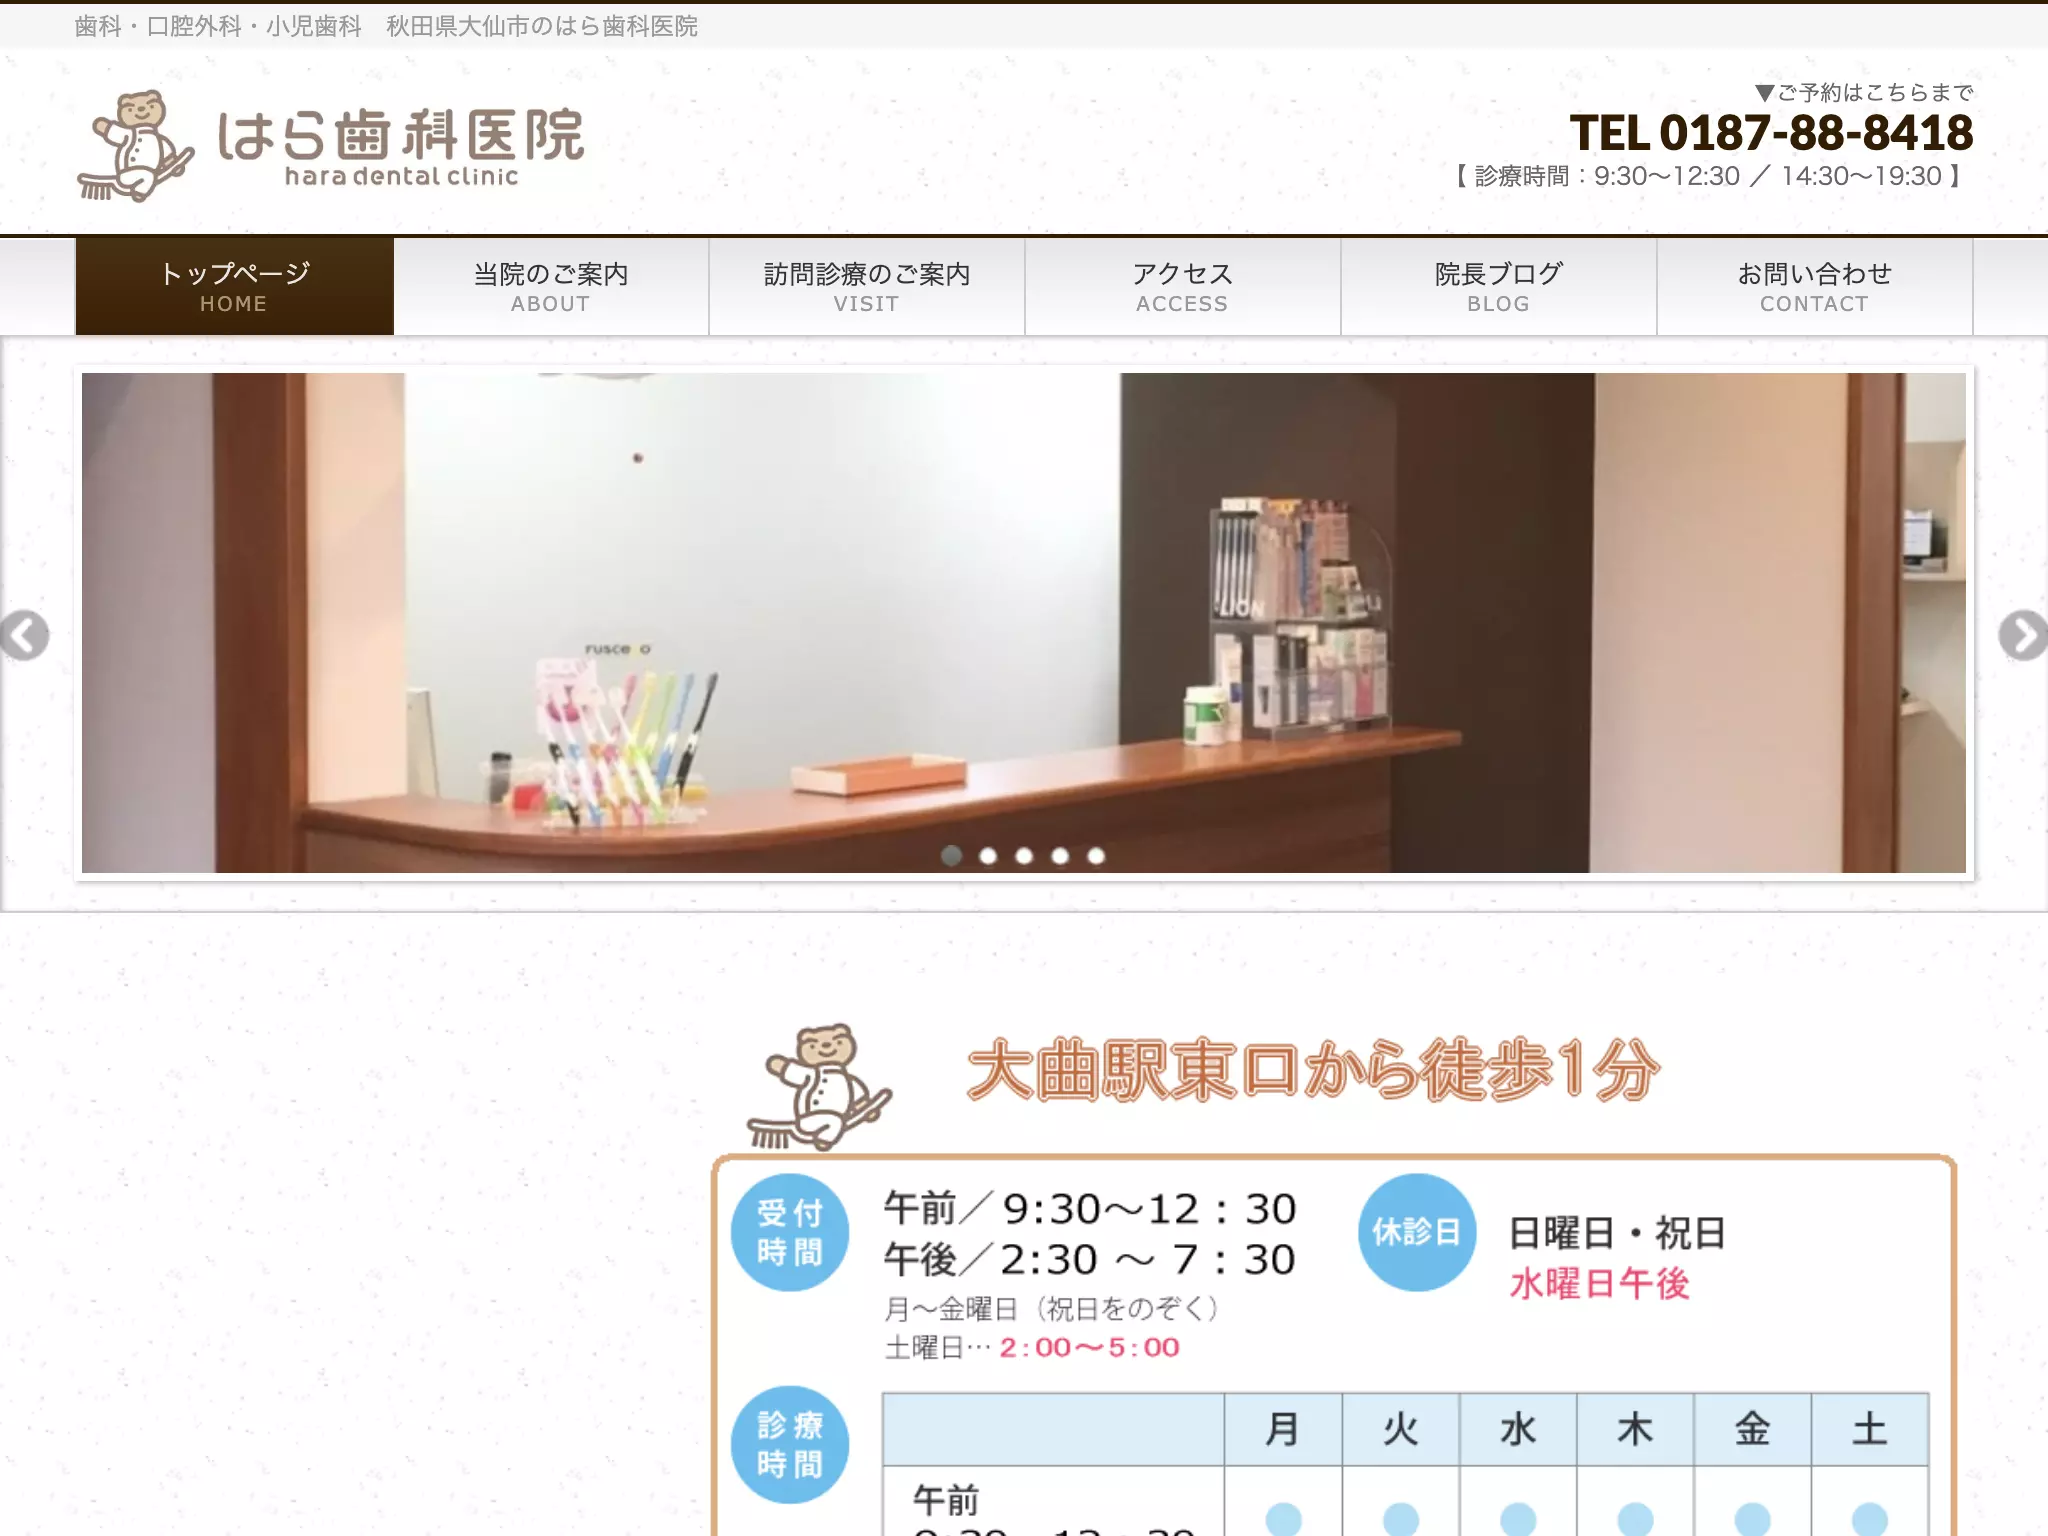Open 訪問診療のご案内 VISIT page
2048x1536 pixels.
coord(867,287)
